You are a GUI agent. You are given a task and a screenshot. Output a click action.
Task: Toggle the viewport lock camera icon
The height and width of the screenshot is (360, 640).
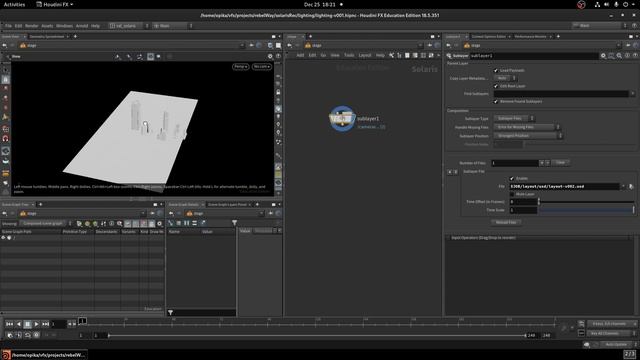278,92
